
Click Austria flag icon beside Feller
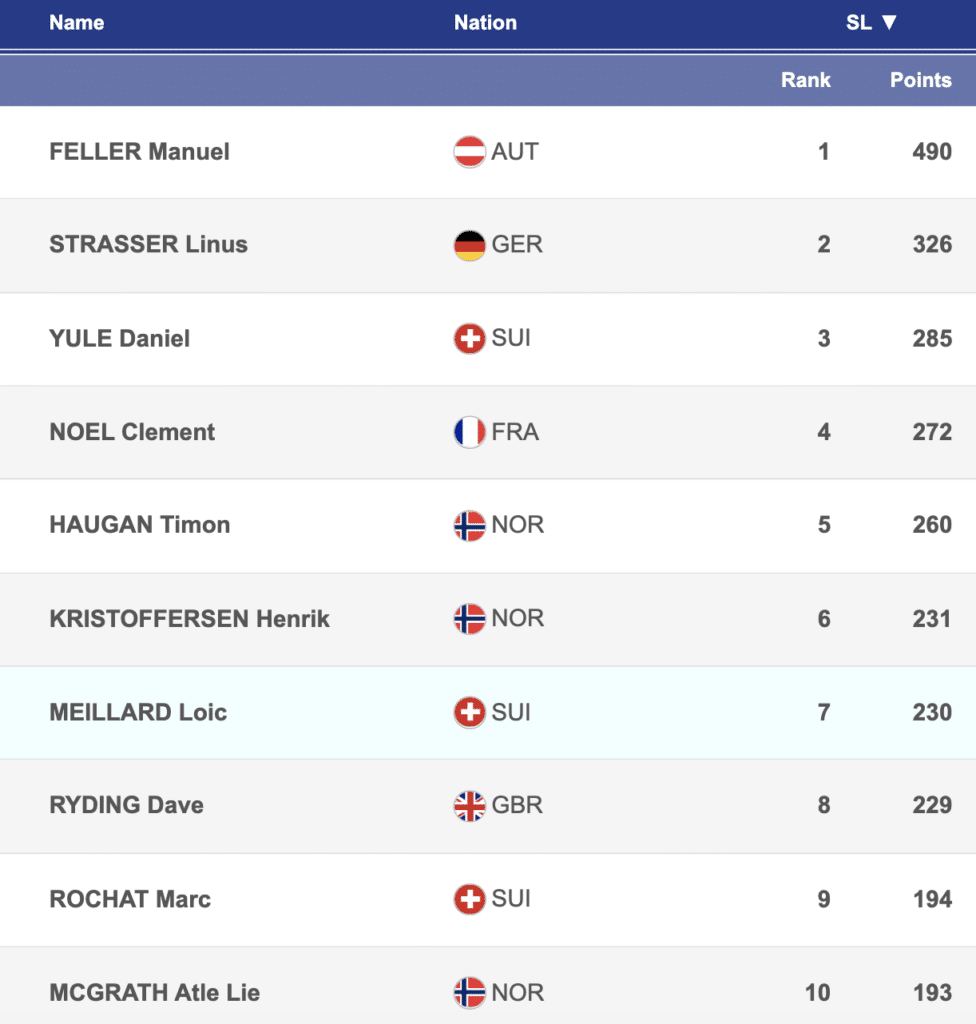tap(469, 152)
